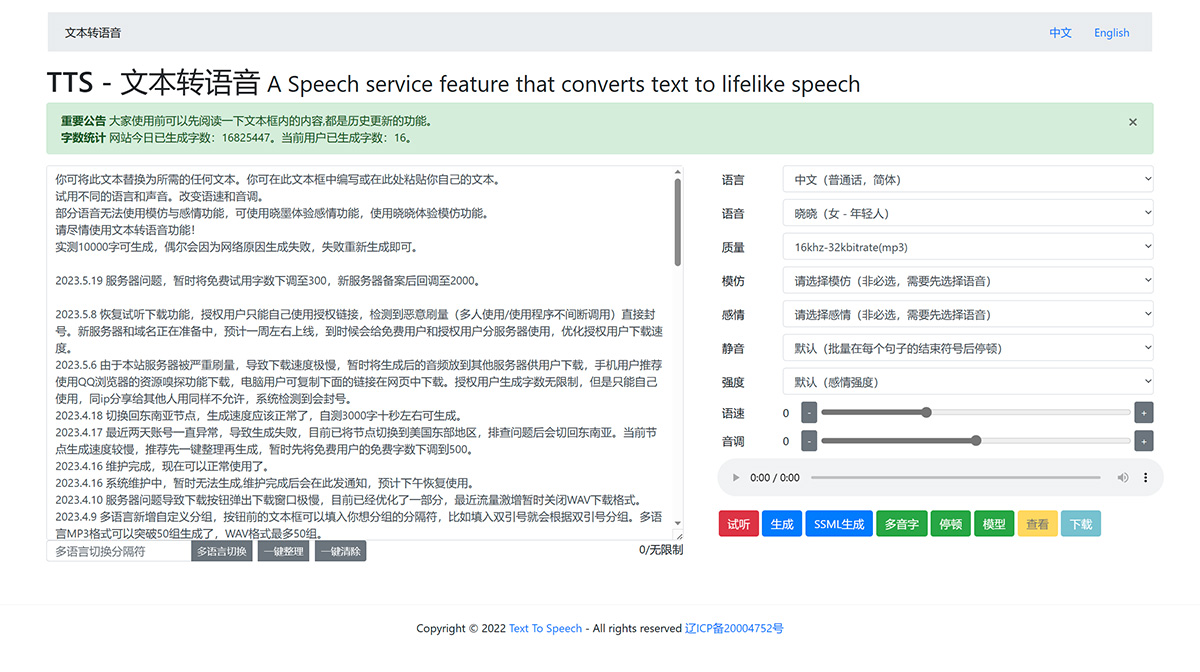The height and width of the screenshot is (672, 1200).
Task: Play the generated speech in the audio player
Action: 736,477
